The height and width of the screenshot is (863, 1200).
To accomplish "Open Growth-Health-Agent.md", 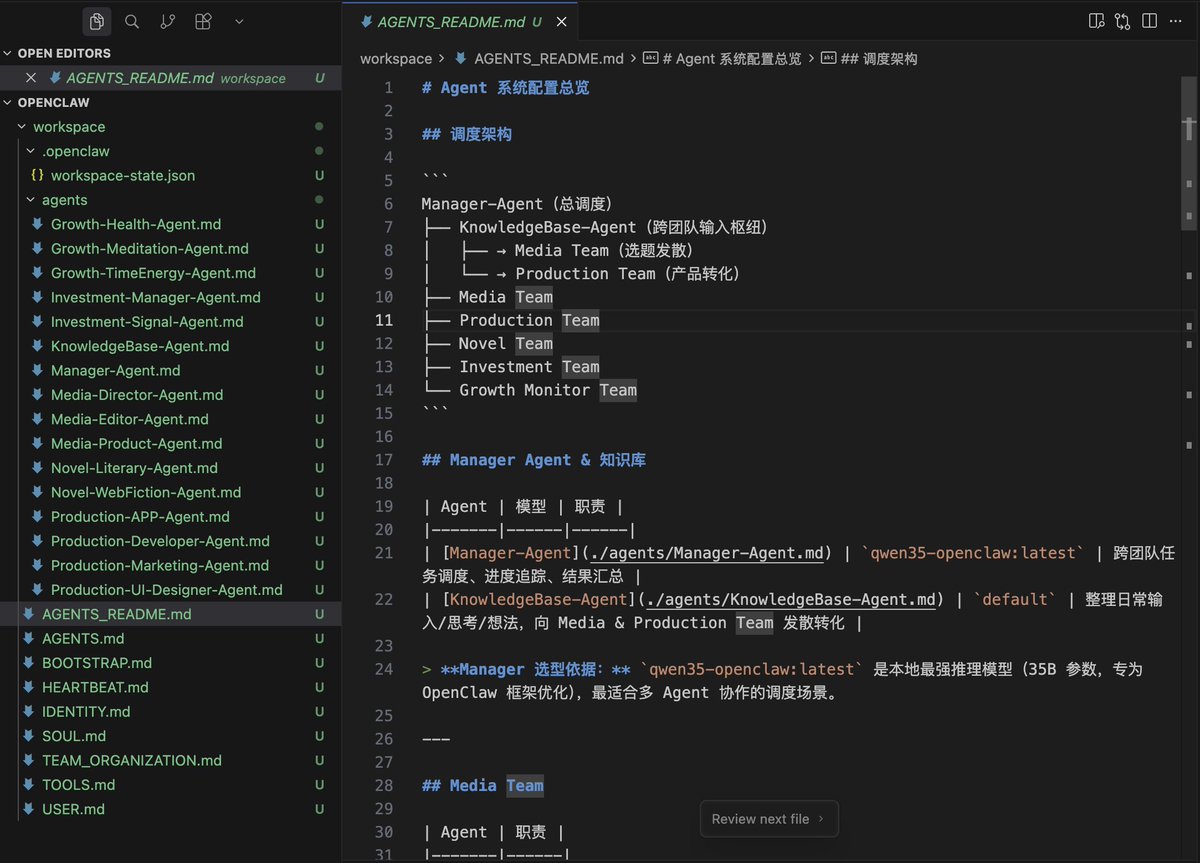I will point(136,224).
